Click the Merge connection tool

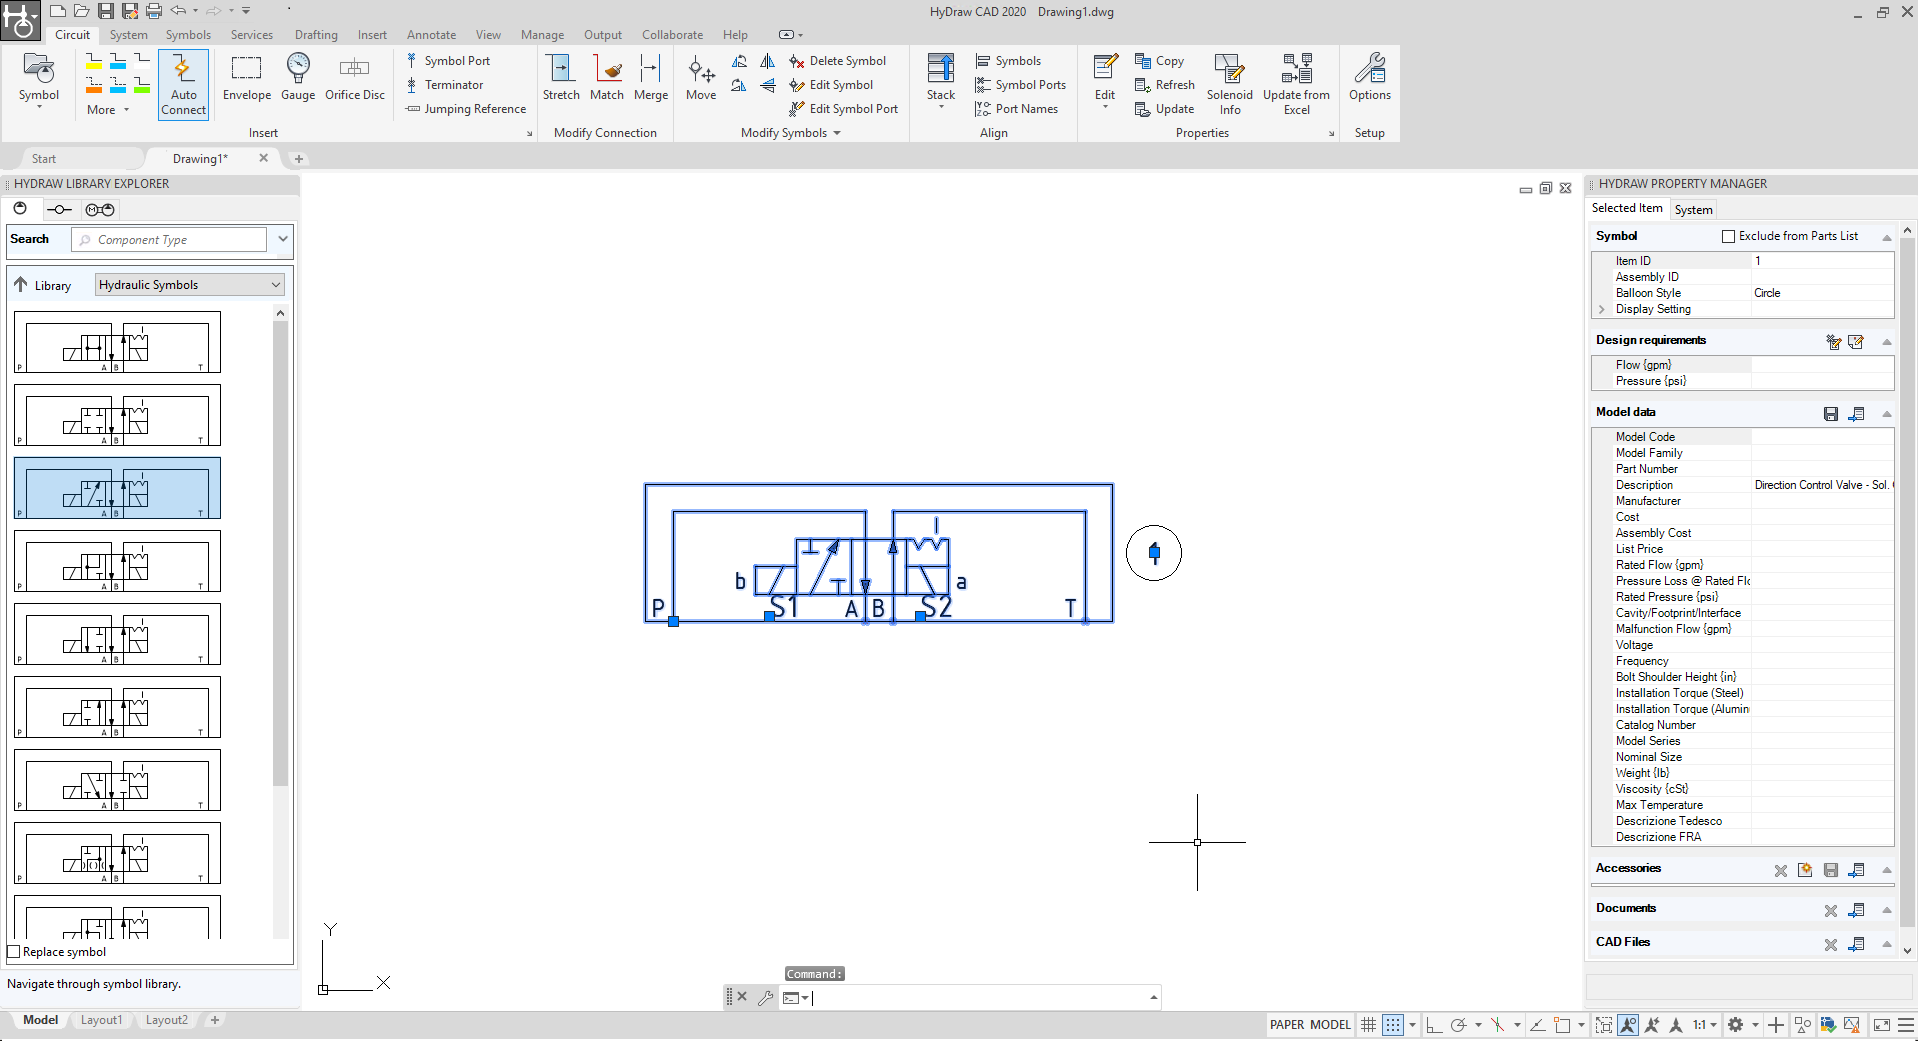(650, 78)
